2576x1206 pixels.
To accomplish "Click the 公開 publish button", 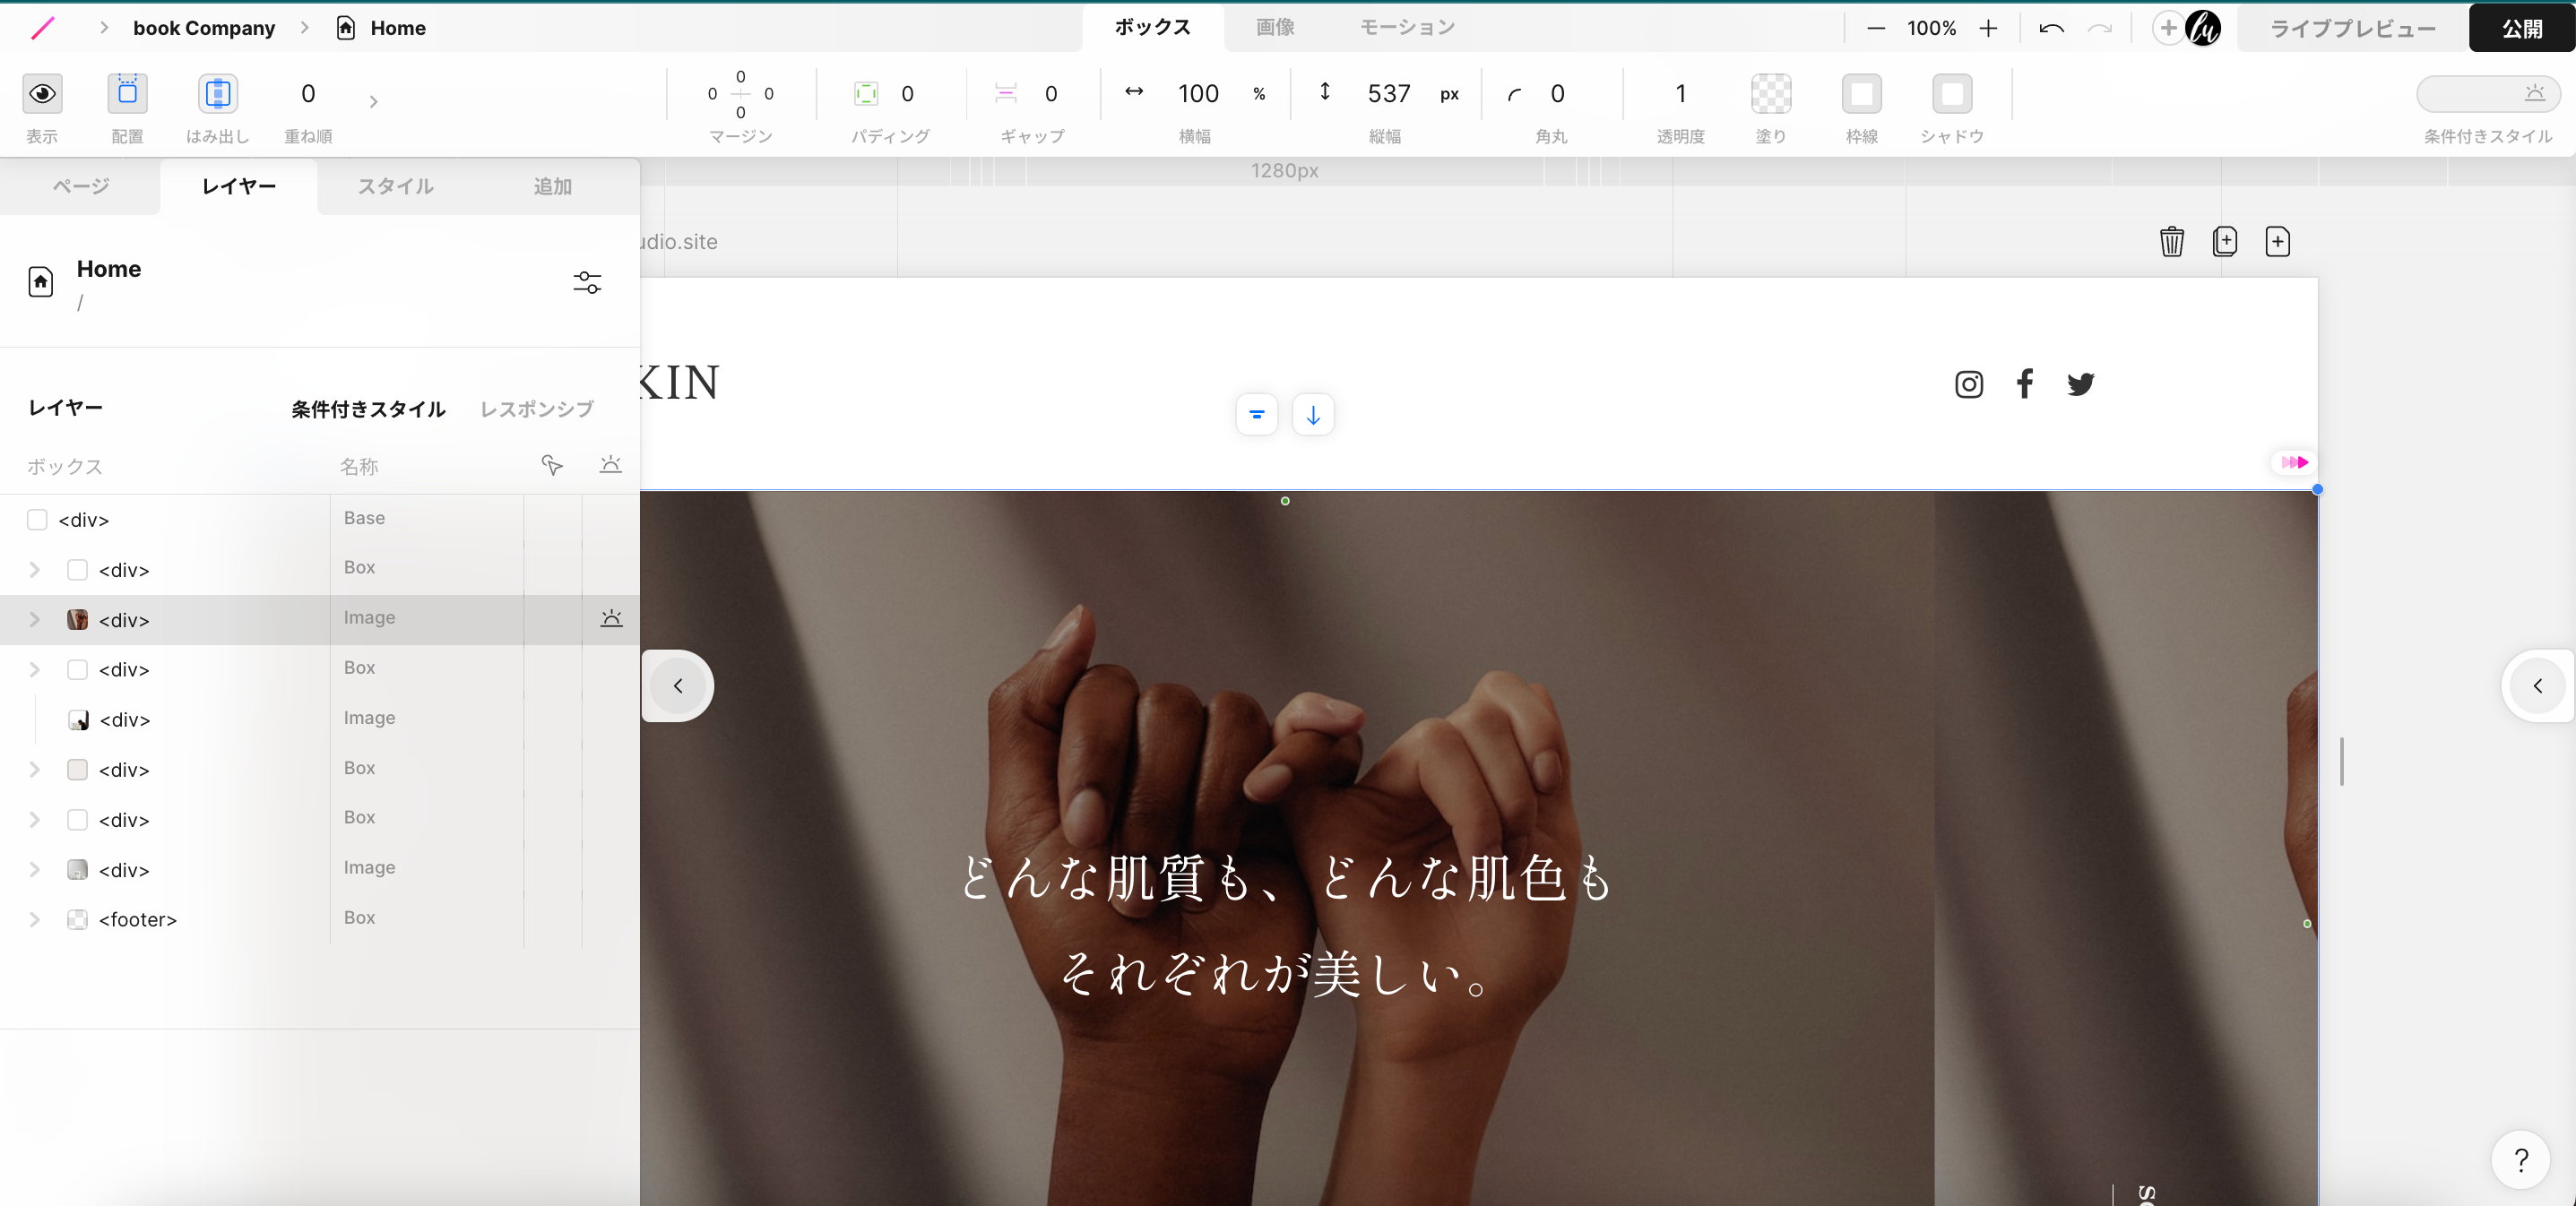I will click(2522, 29).
